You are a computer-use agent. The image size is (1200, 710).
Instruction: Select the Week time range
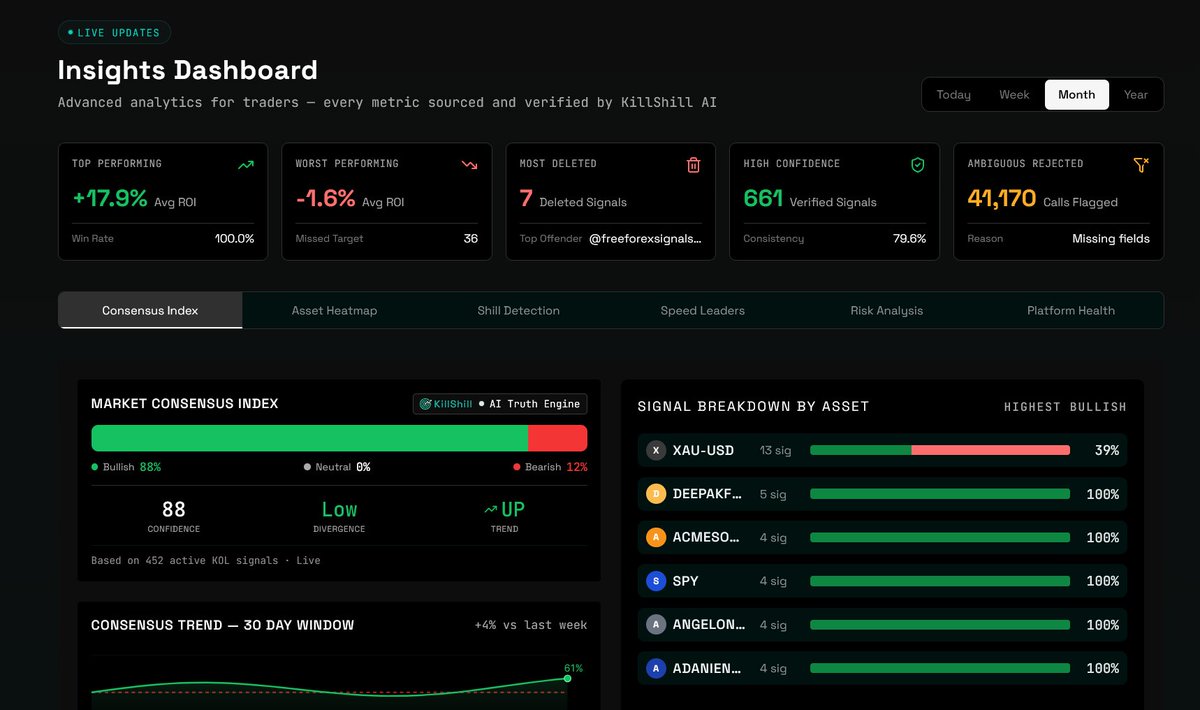1014,94
